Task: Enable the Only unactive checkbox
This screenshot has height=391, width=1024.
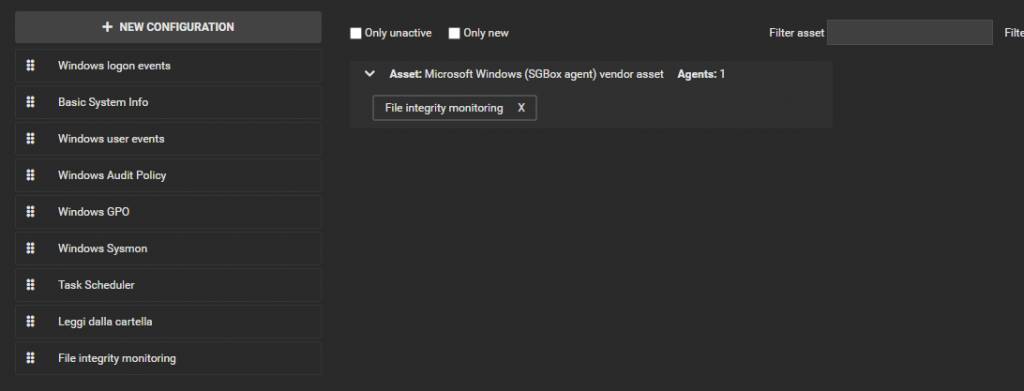Action: [x=356, y=33]
